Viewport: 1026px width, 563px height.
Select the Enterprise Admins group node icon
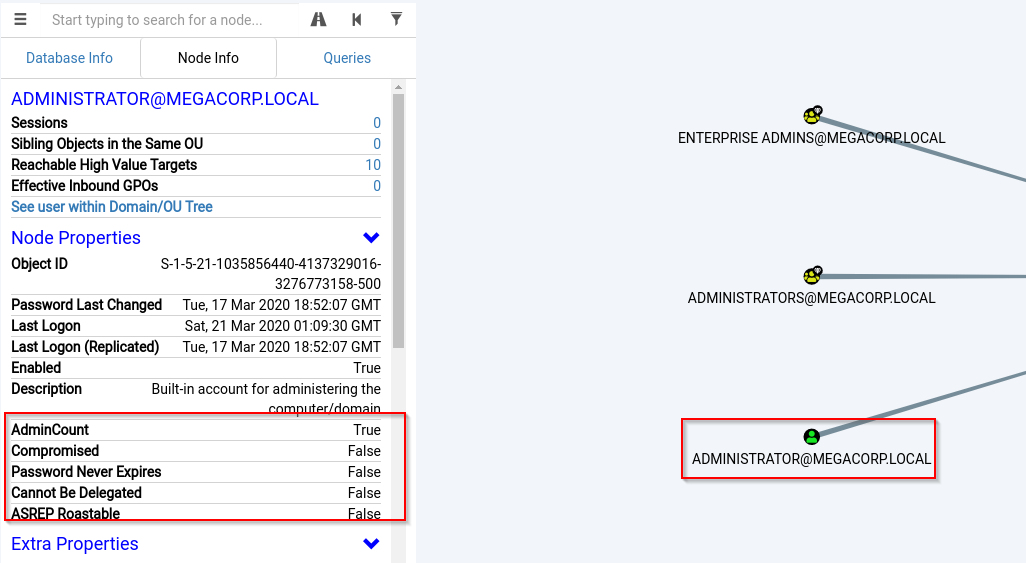(x=812, y=116)
